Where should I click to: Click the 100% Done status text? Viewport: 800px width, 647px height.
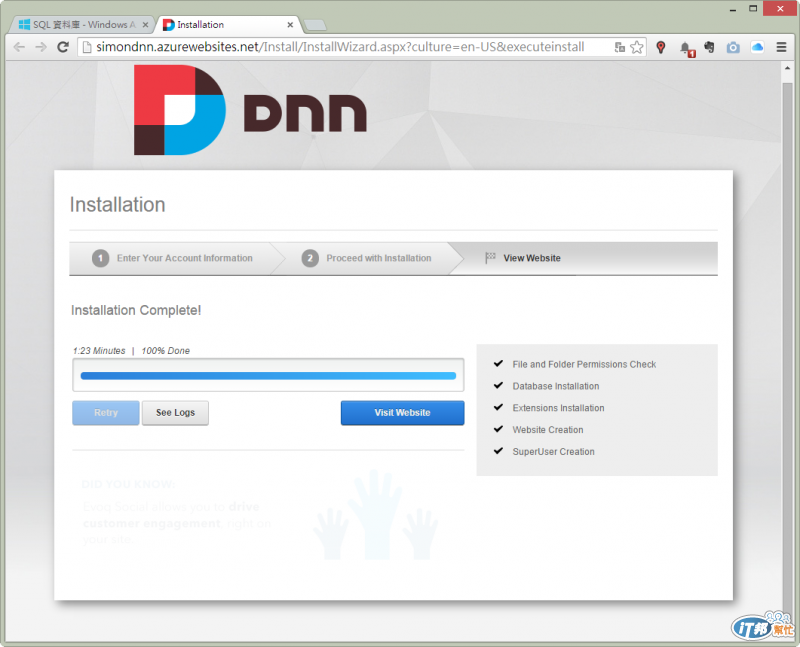pos(165,351)
